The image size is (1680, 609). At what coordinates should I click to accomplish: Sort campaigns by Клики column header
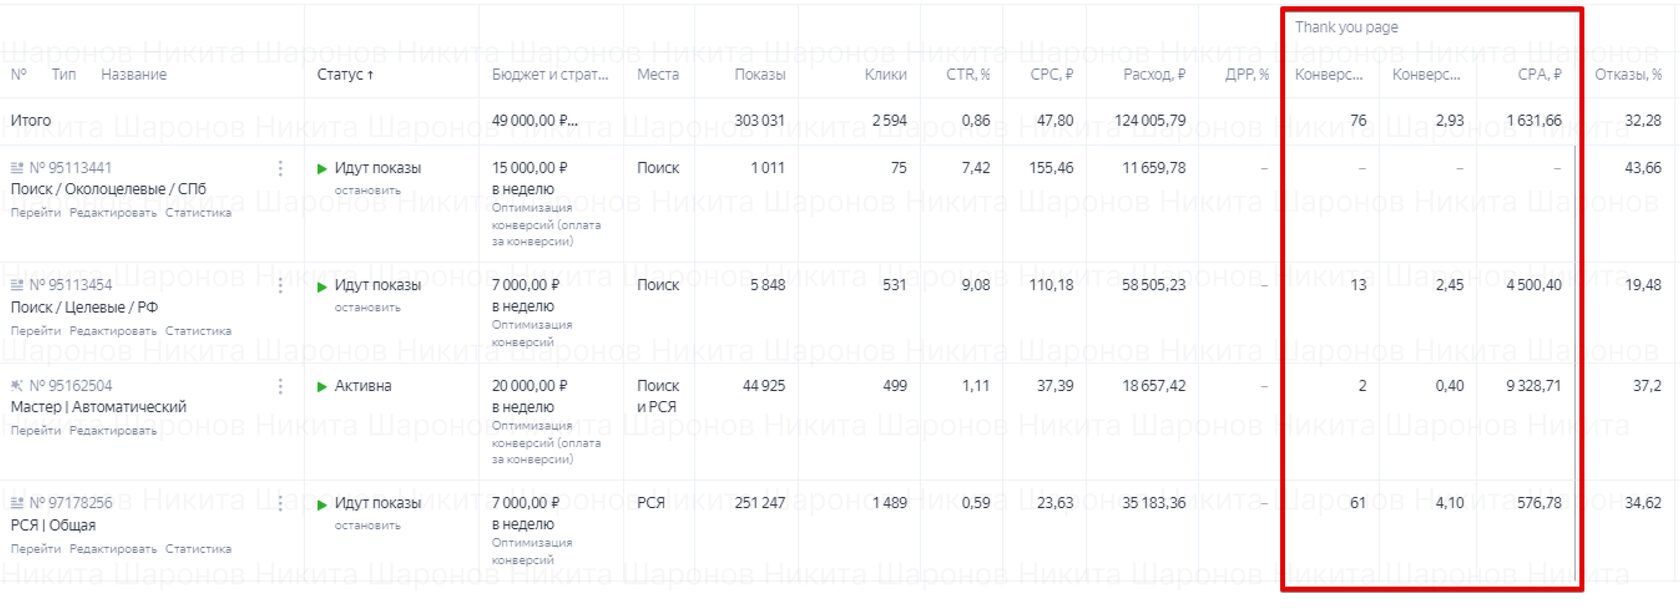(x=885, y=75)
